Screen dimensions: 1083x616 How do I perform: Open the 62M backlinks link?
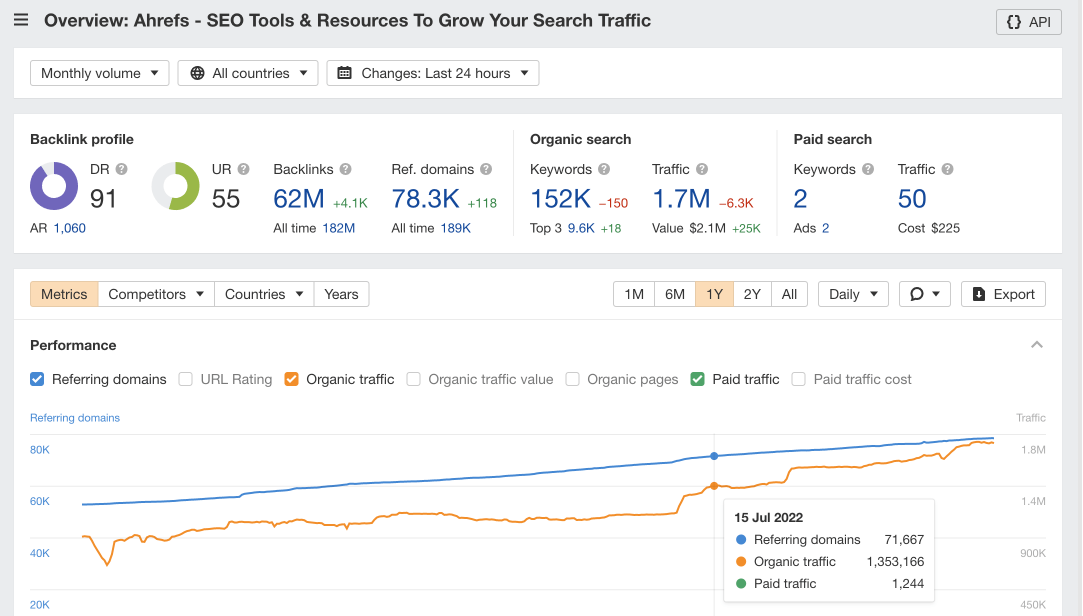pos(298,199)
